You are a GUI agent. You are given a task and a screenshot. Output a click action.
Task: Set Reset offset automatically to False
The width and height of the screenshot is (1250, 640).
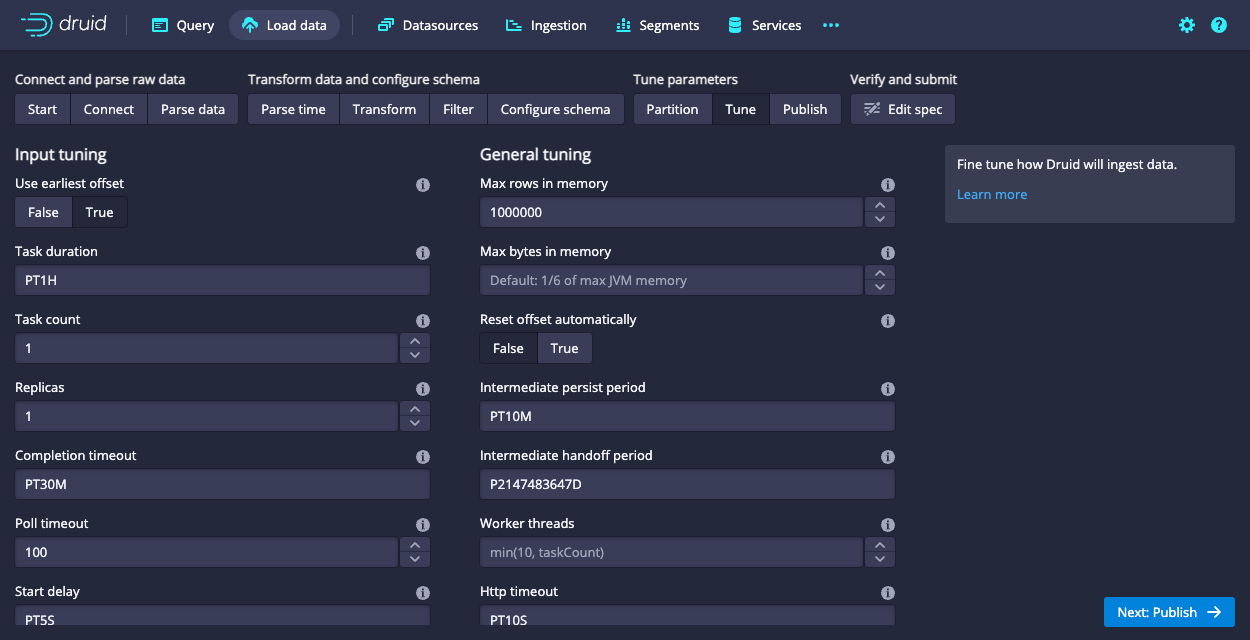coord(506,348)
